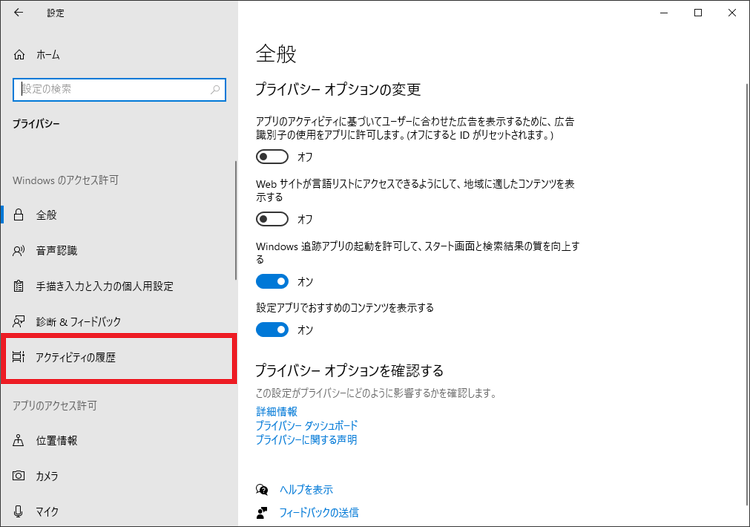Click the 位置情報 location icon

[18, 440]
